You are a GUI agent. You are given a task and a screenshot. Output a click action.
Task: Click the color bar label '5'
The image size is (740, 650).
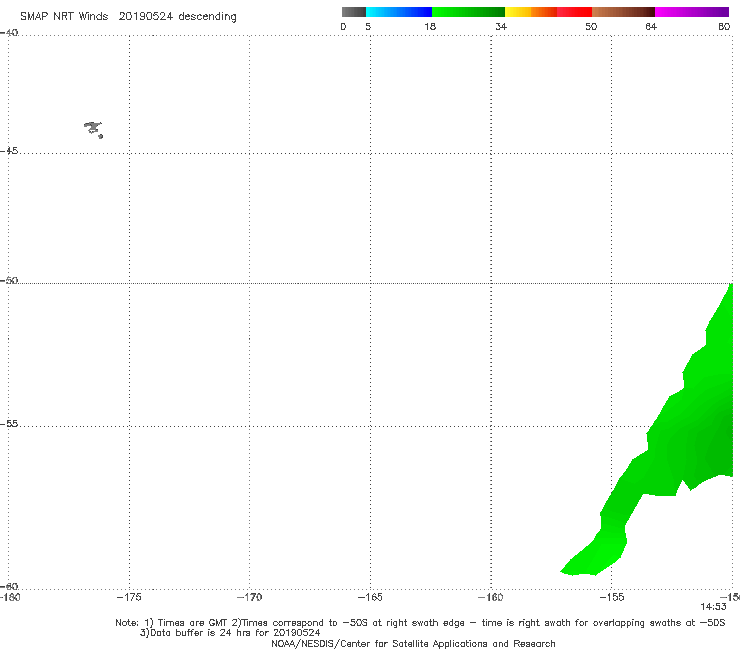click(x=368, y=26)
